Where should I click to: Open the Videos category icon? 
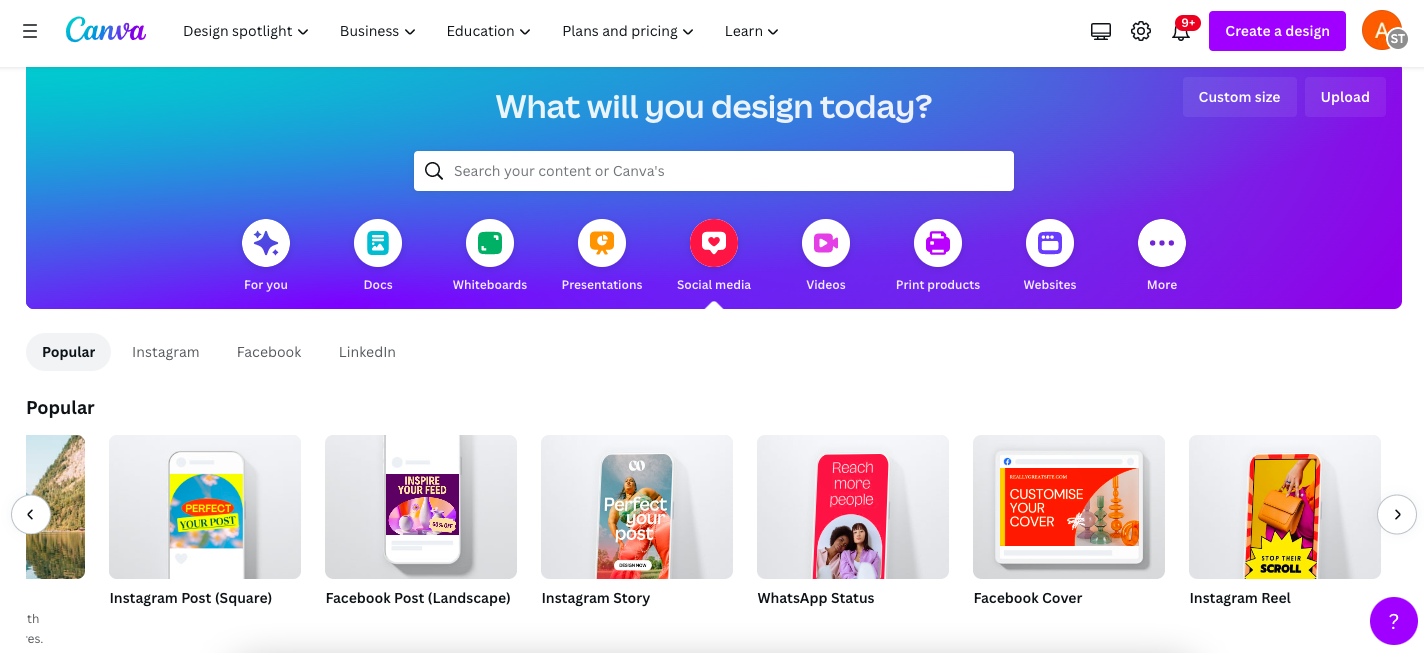(826, 243)
